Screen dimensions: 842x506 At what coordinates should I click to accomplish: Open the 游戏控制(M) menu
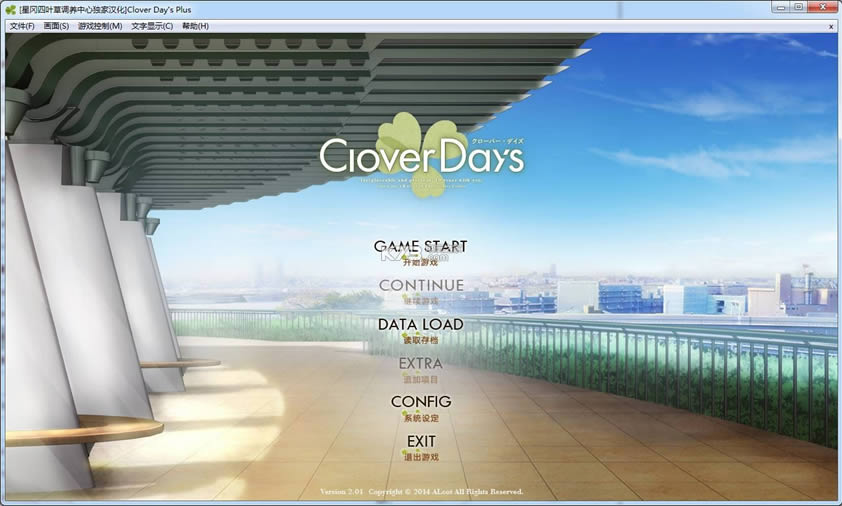[x=100, y=26]
